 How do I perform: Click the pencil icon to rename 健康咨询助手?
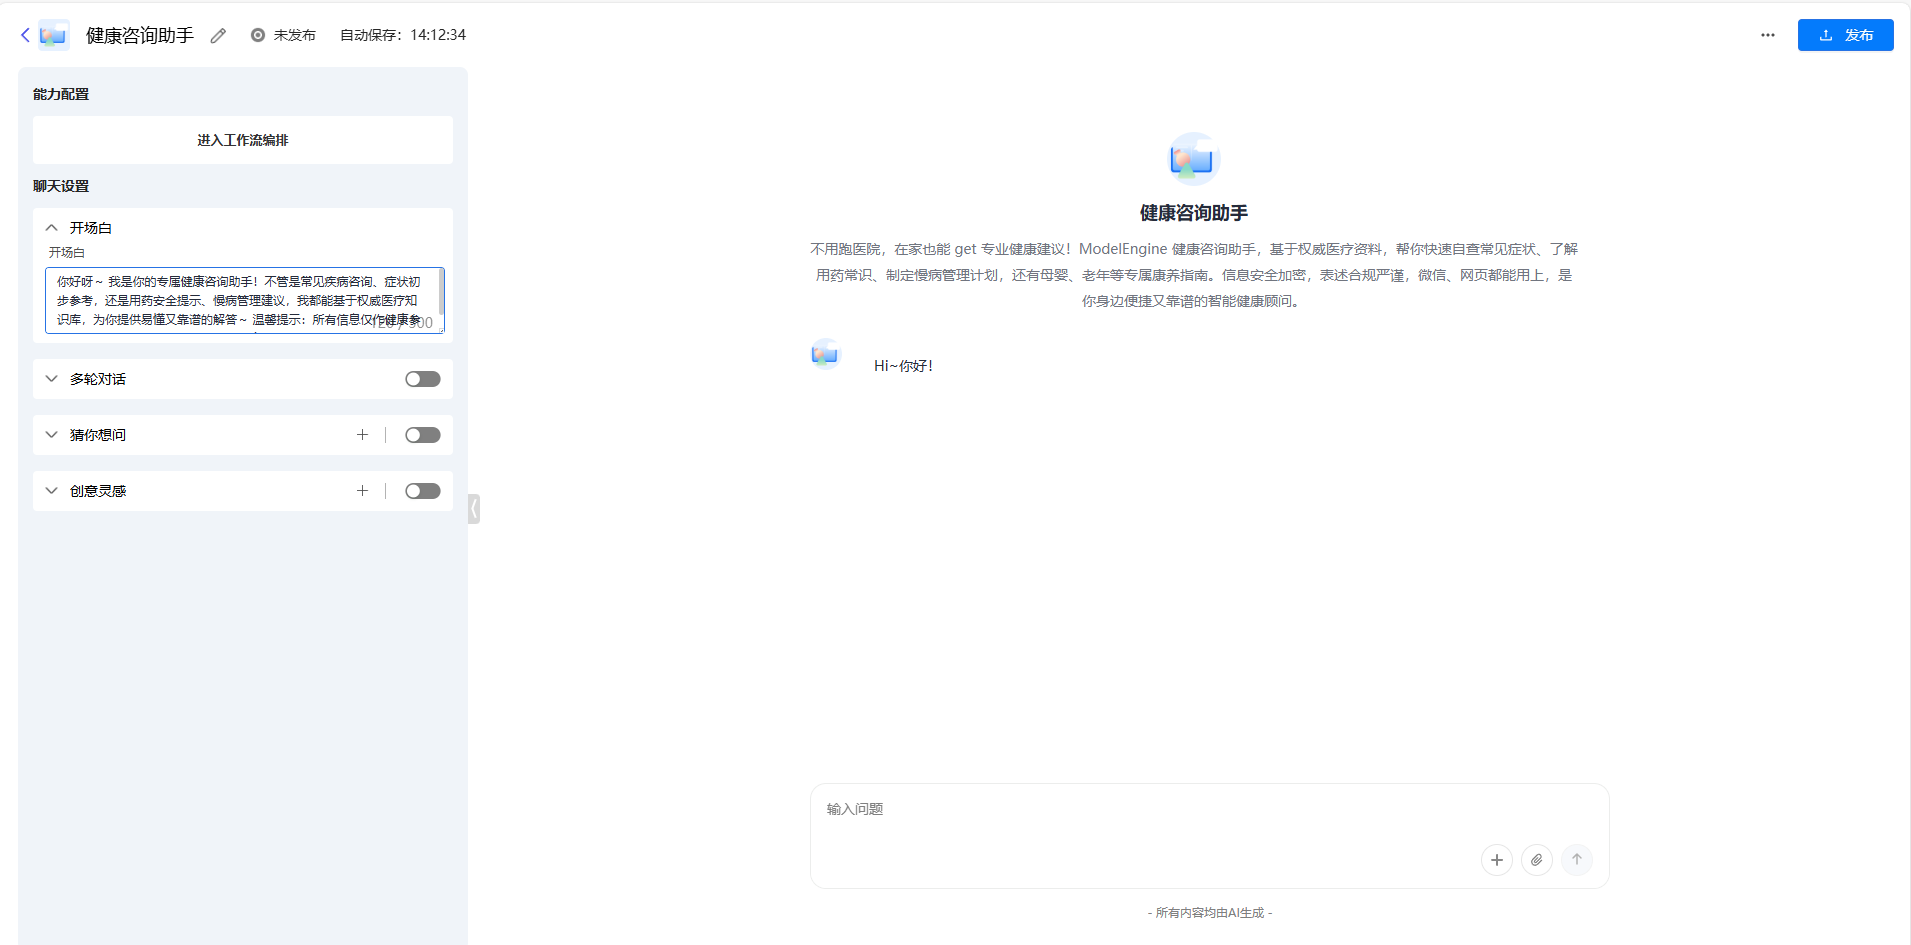click(x=219, y=35)
